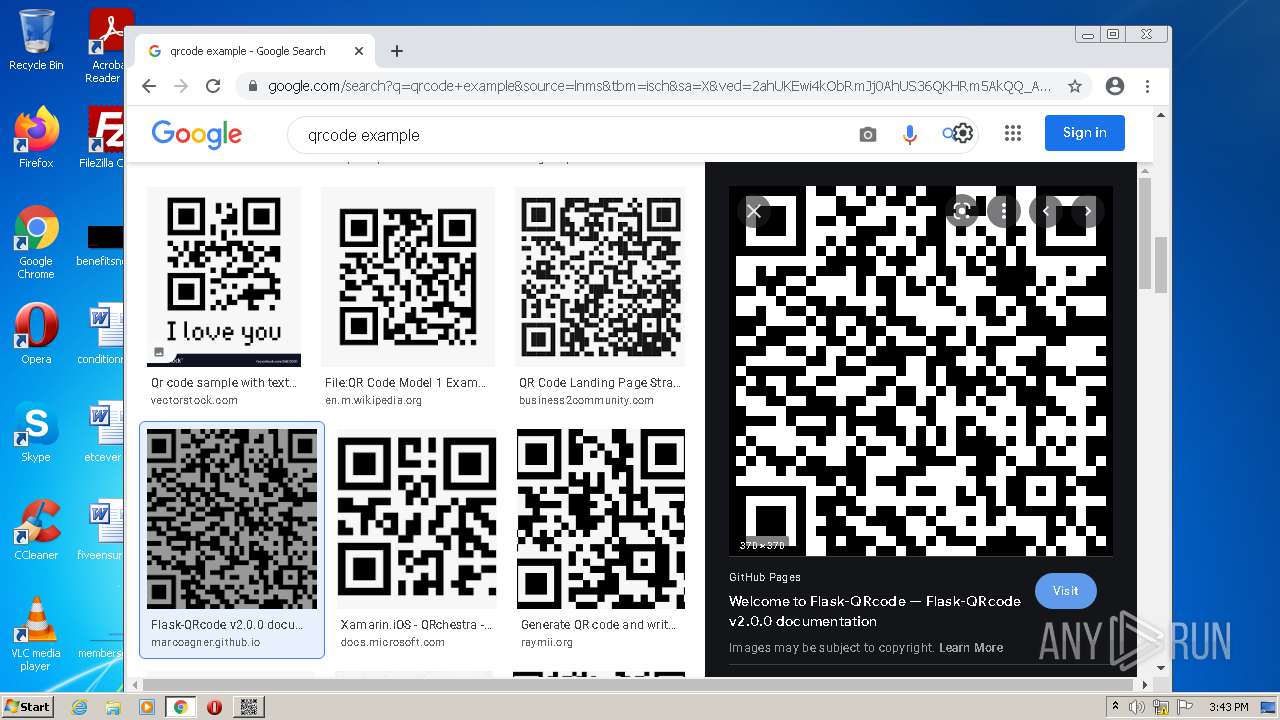Open Action Center flag icon in tray

tap(1185, 707)
